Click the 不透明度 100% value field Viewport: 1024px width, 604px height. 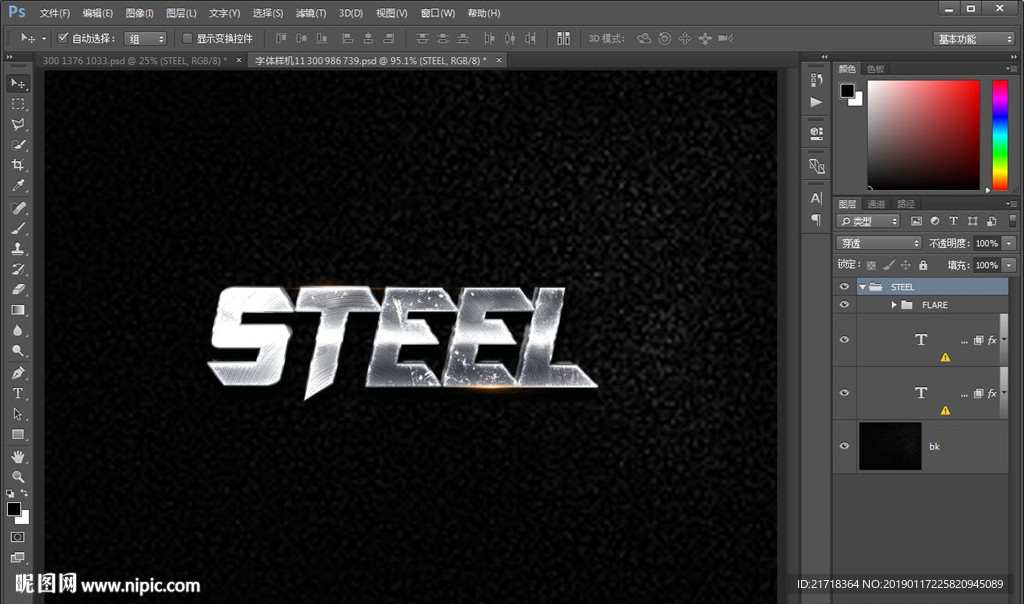pos(987,244)
